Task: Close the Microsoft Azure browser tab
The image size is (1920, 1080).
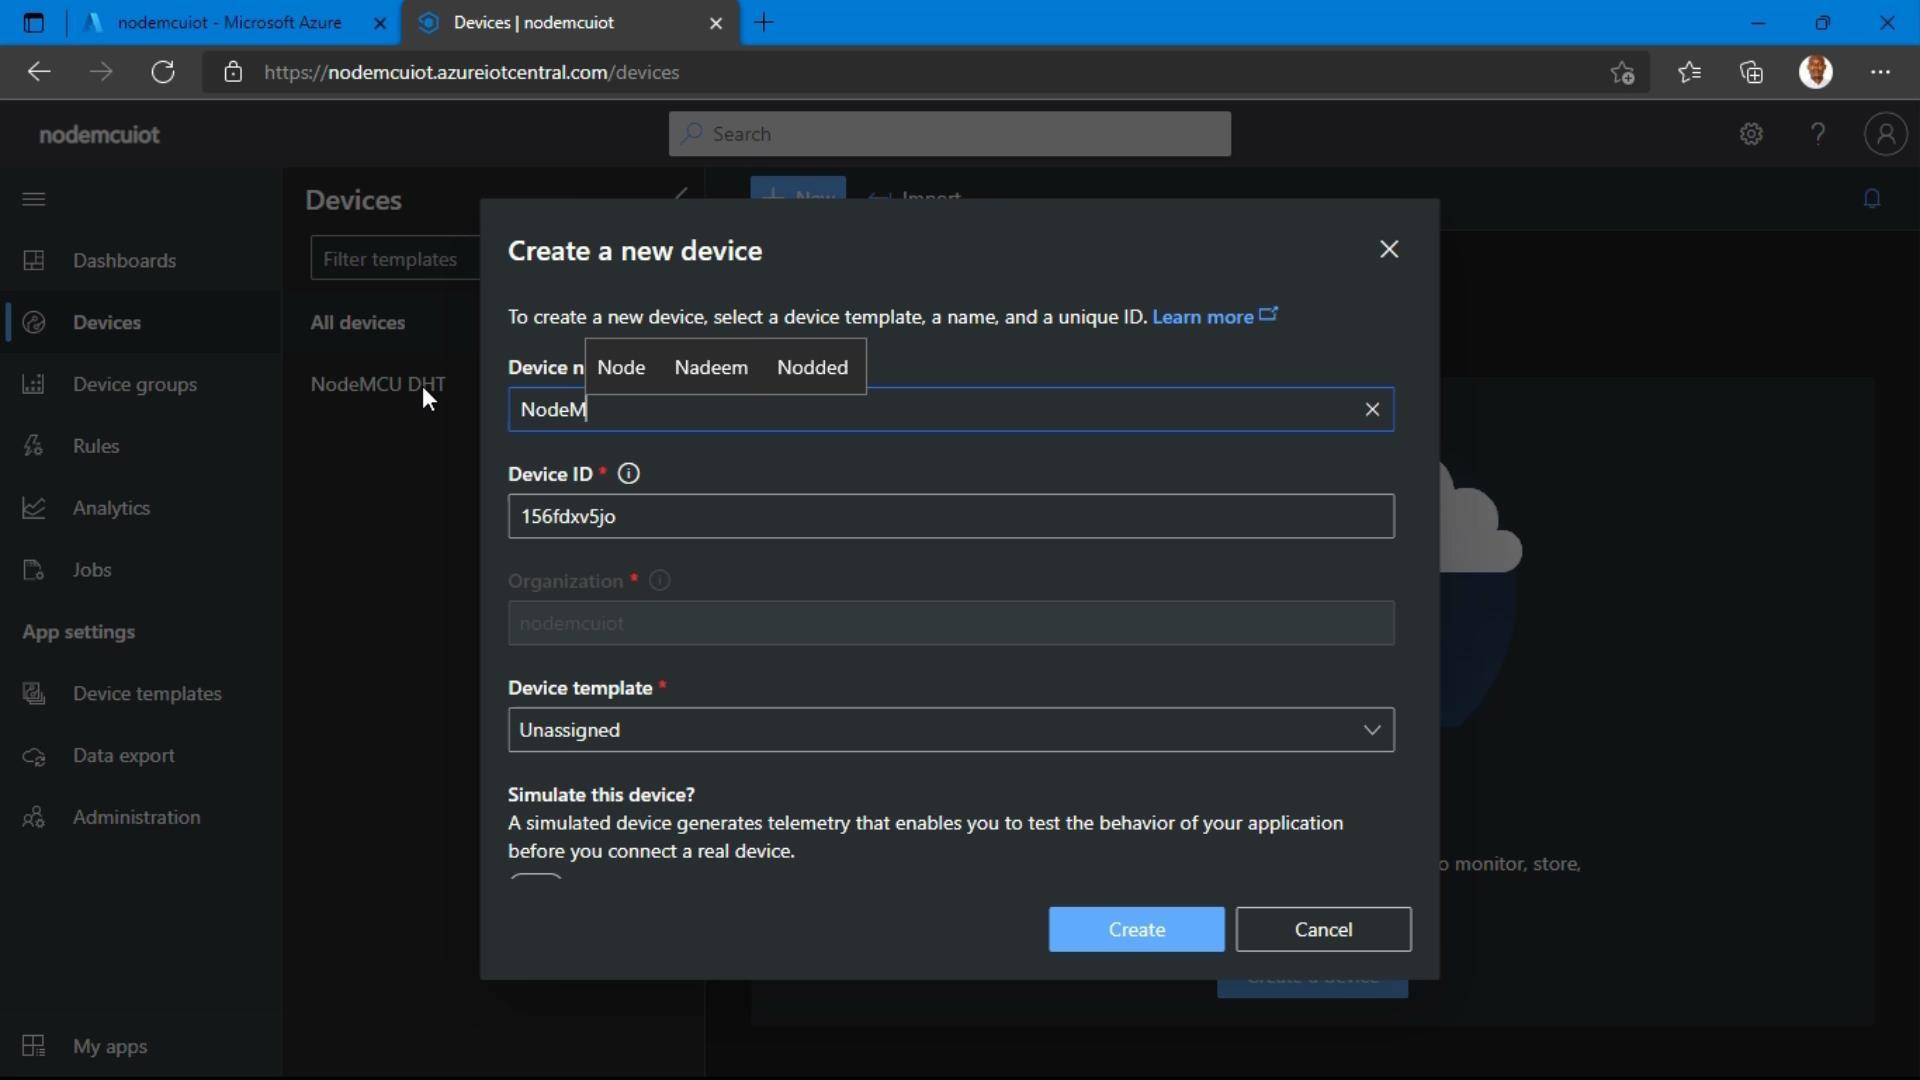Action: pos(380,23)
